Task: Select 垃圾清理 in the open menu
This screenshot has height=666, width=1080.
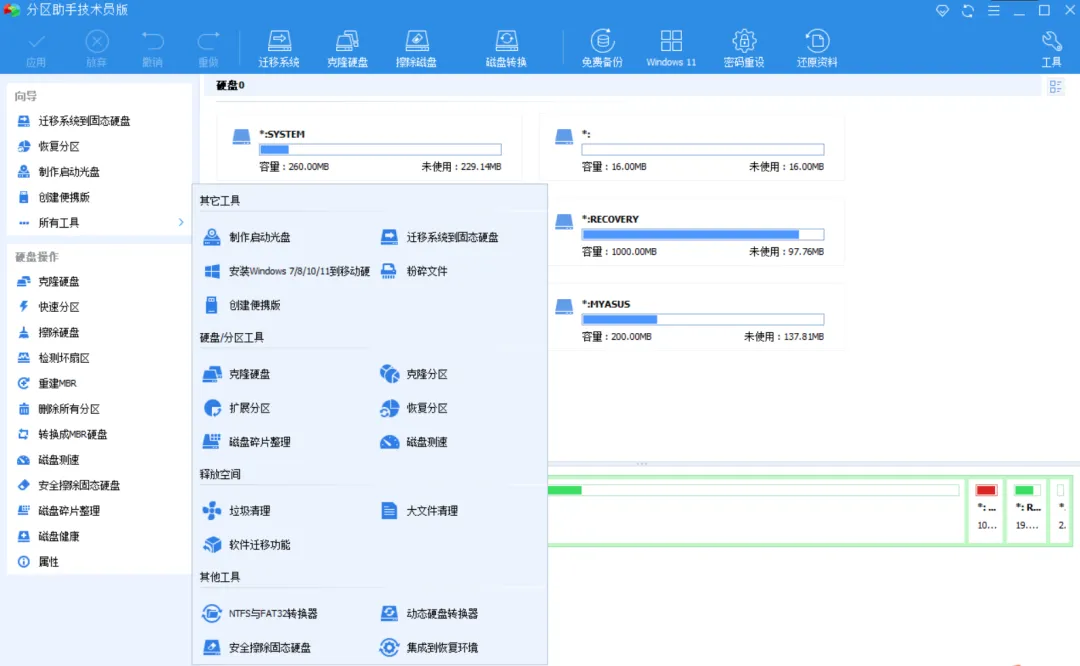Action: point(248,510)
